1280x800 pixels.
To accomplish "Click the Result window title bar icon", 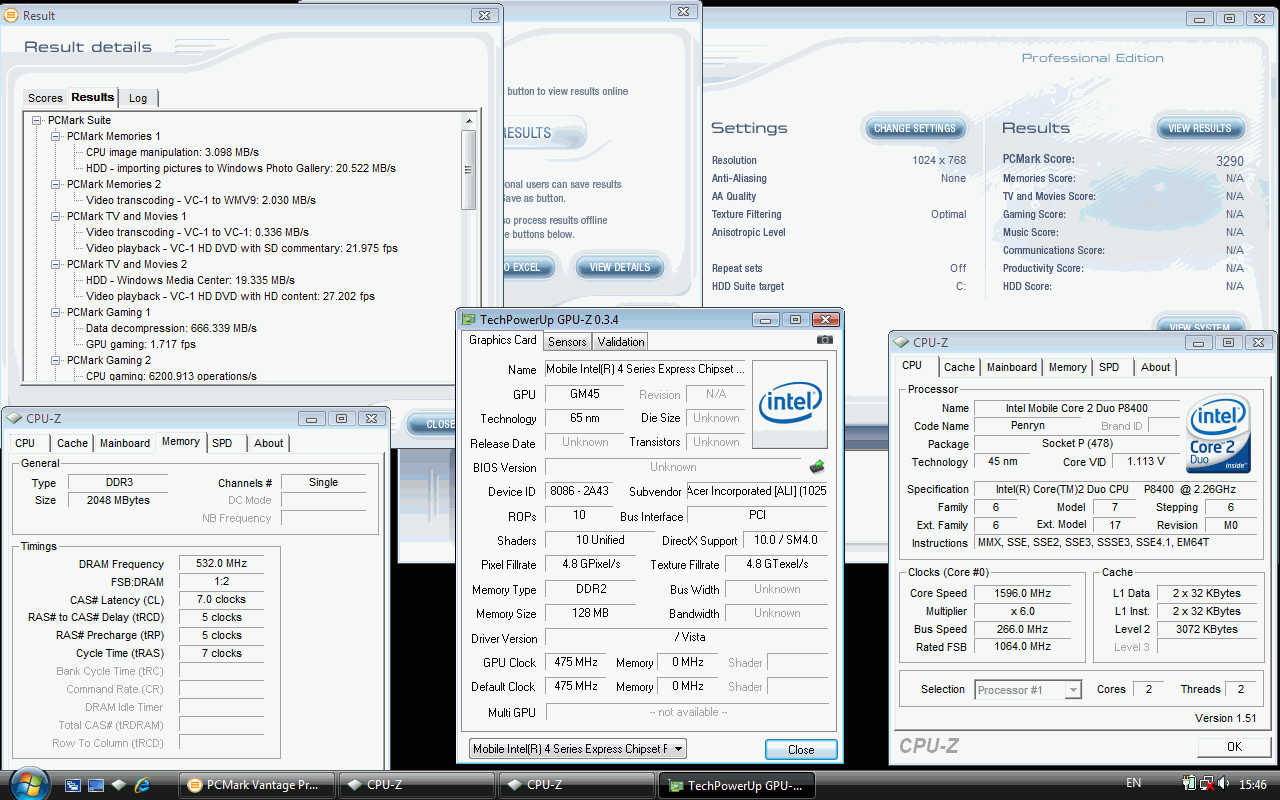I will [x=13, y=16].
